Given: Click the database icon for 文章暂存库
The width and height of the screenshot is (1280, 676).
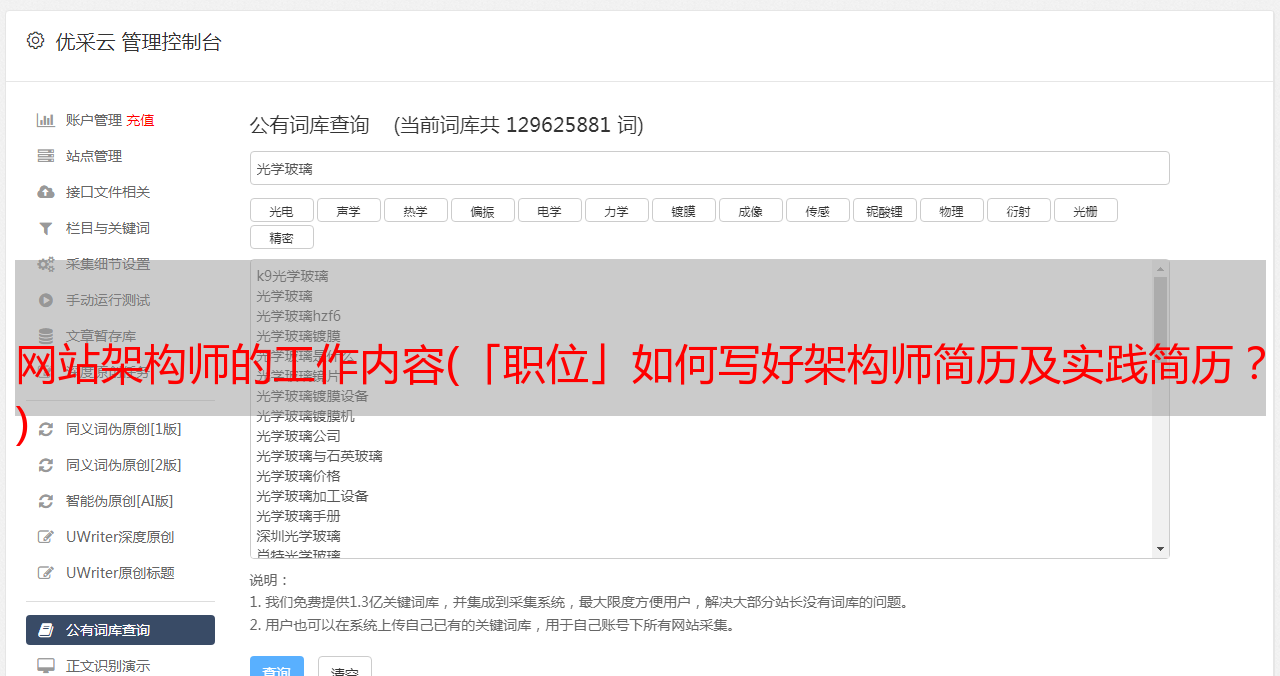Looking at the screenshot, I should tap(46, 336).
